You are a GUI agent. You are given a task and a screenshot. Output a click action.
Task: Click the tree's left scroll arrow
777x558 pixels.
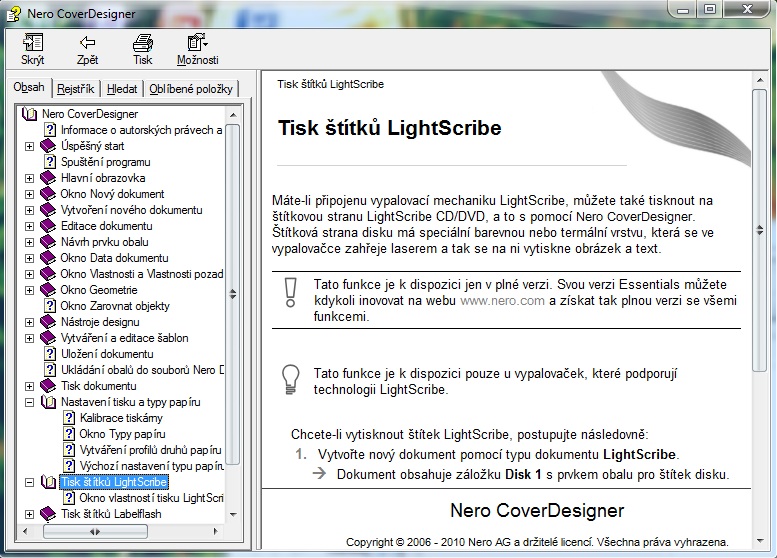point(25,531)
